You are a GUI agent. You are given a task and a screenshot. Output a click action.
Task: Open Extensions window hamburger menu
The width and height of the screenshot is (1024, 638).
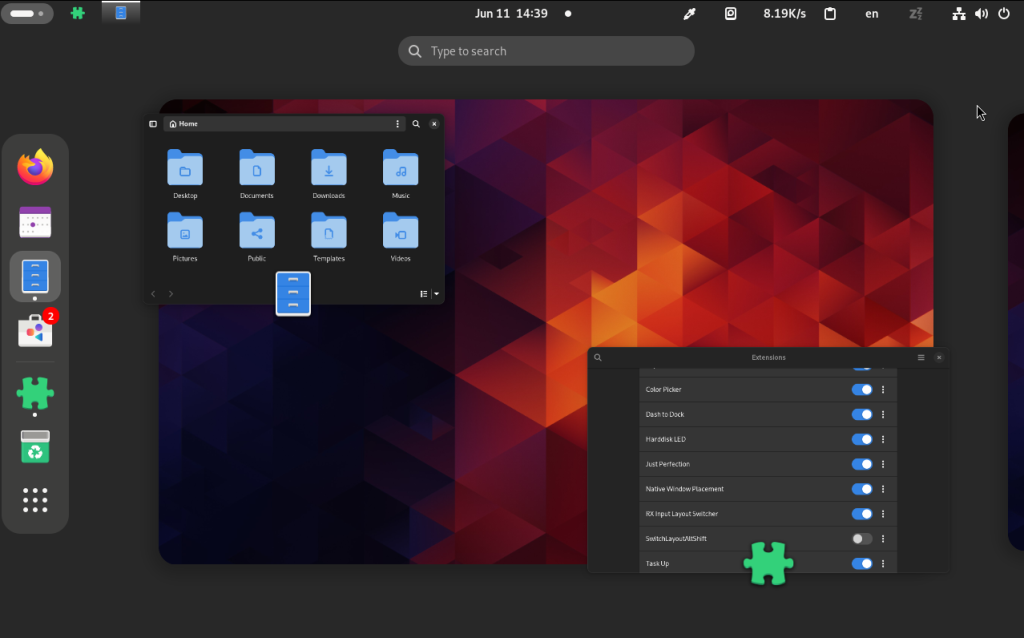[x=921, y=358]
